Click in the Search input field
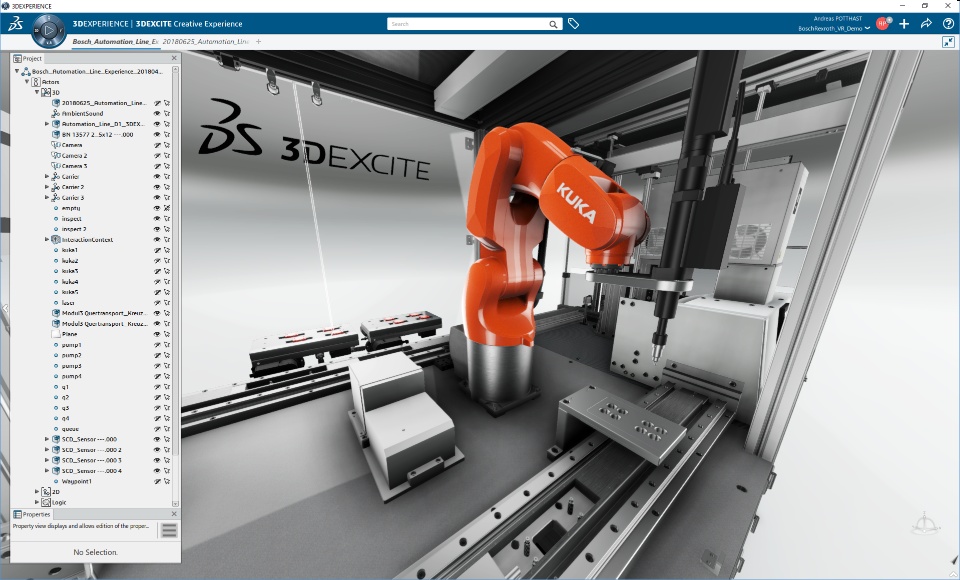The height and width of the screenshot is (580, 960). 468,24
